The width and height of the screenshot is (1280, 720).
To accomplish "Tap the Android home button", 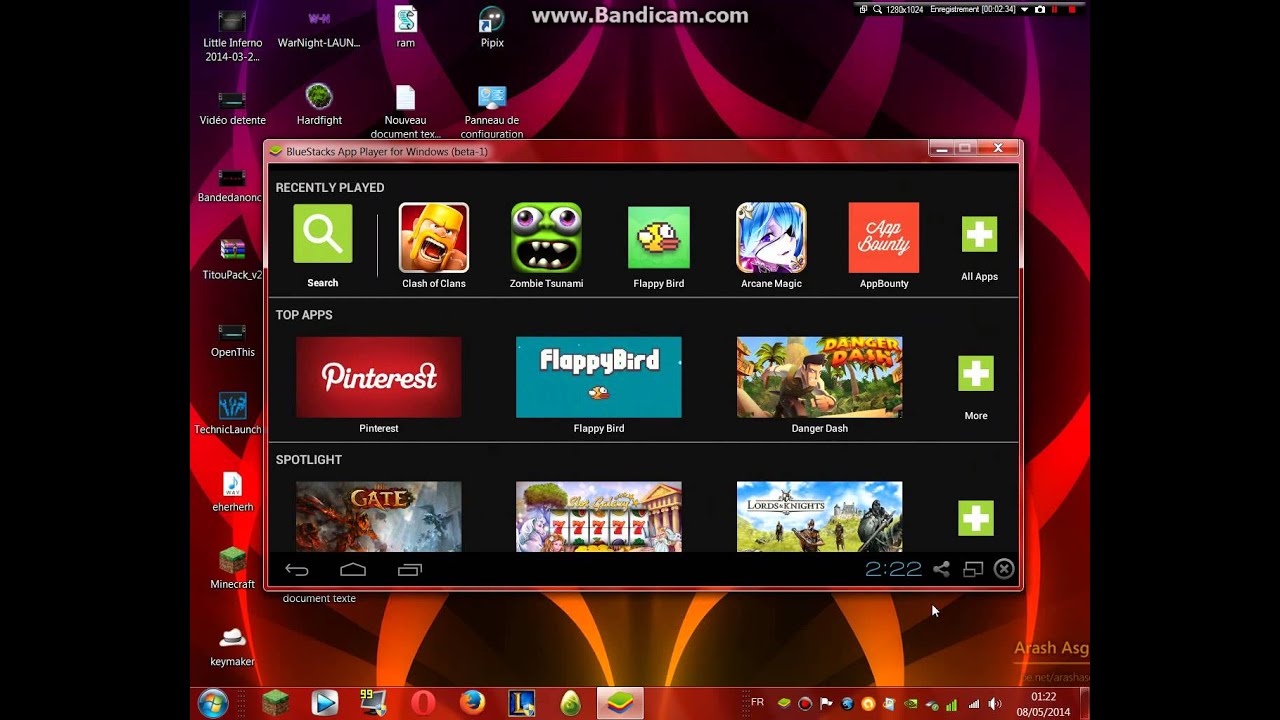I will click(353, 570).
